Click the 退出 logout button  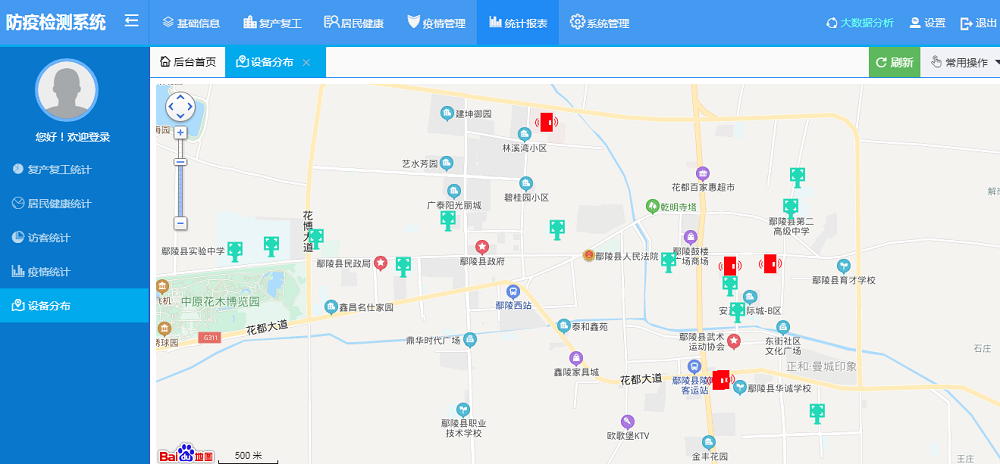pyautogui.click(x=979, y=23)
